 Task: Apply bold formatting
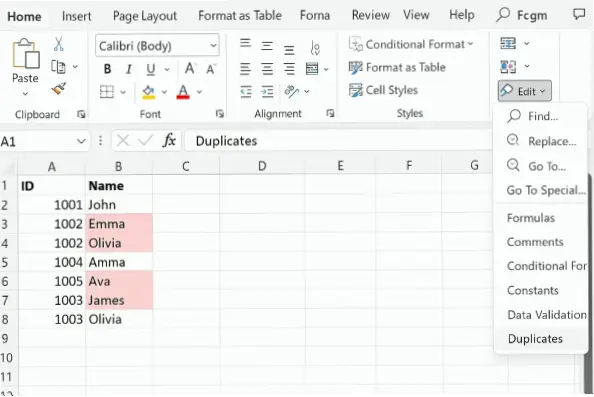(x=107, y=69)
